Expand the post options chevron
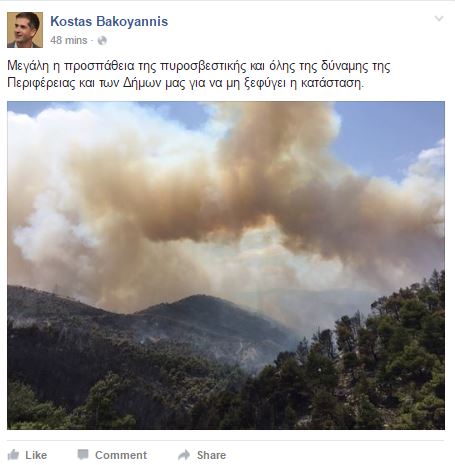 coord(439,19)
